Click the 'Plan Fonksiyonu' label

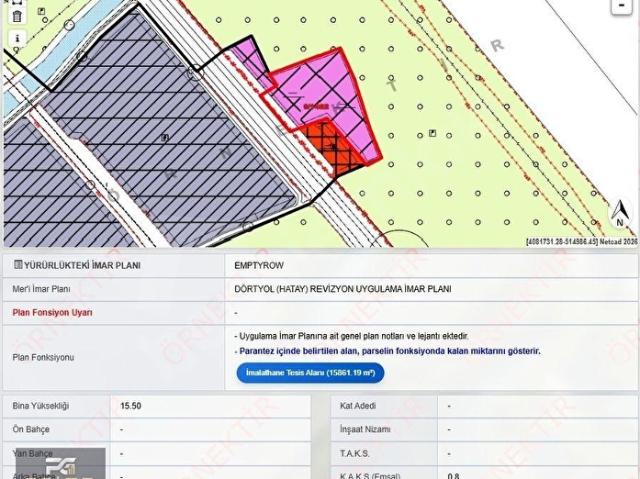(x=43, y=357)
